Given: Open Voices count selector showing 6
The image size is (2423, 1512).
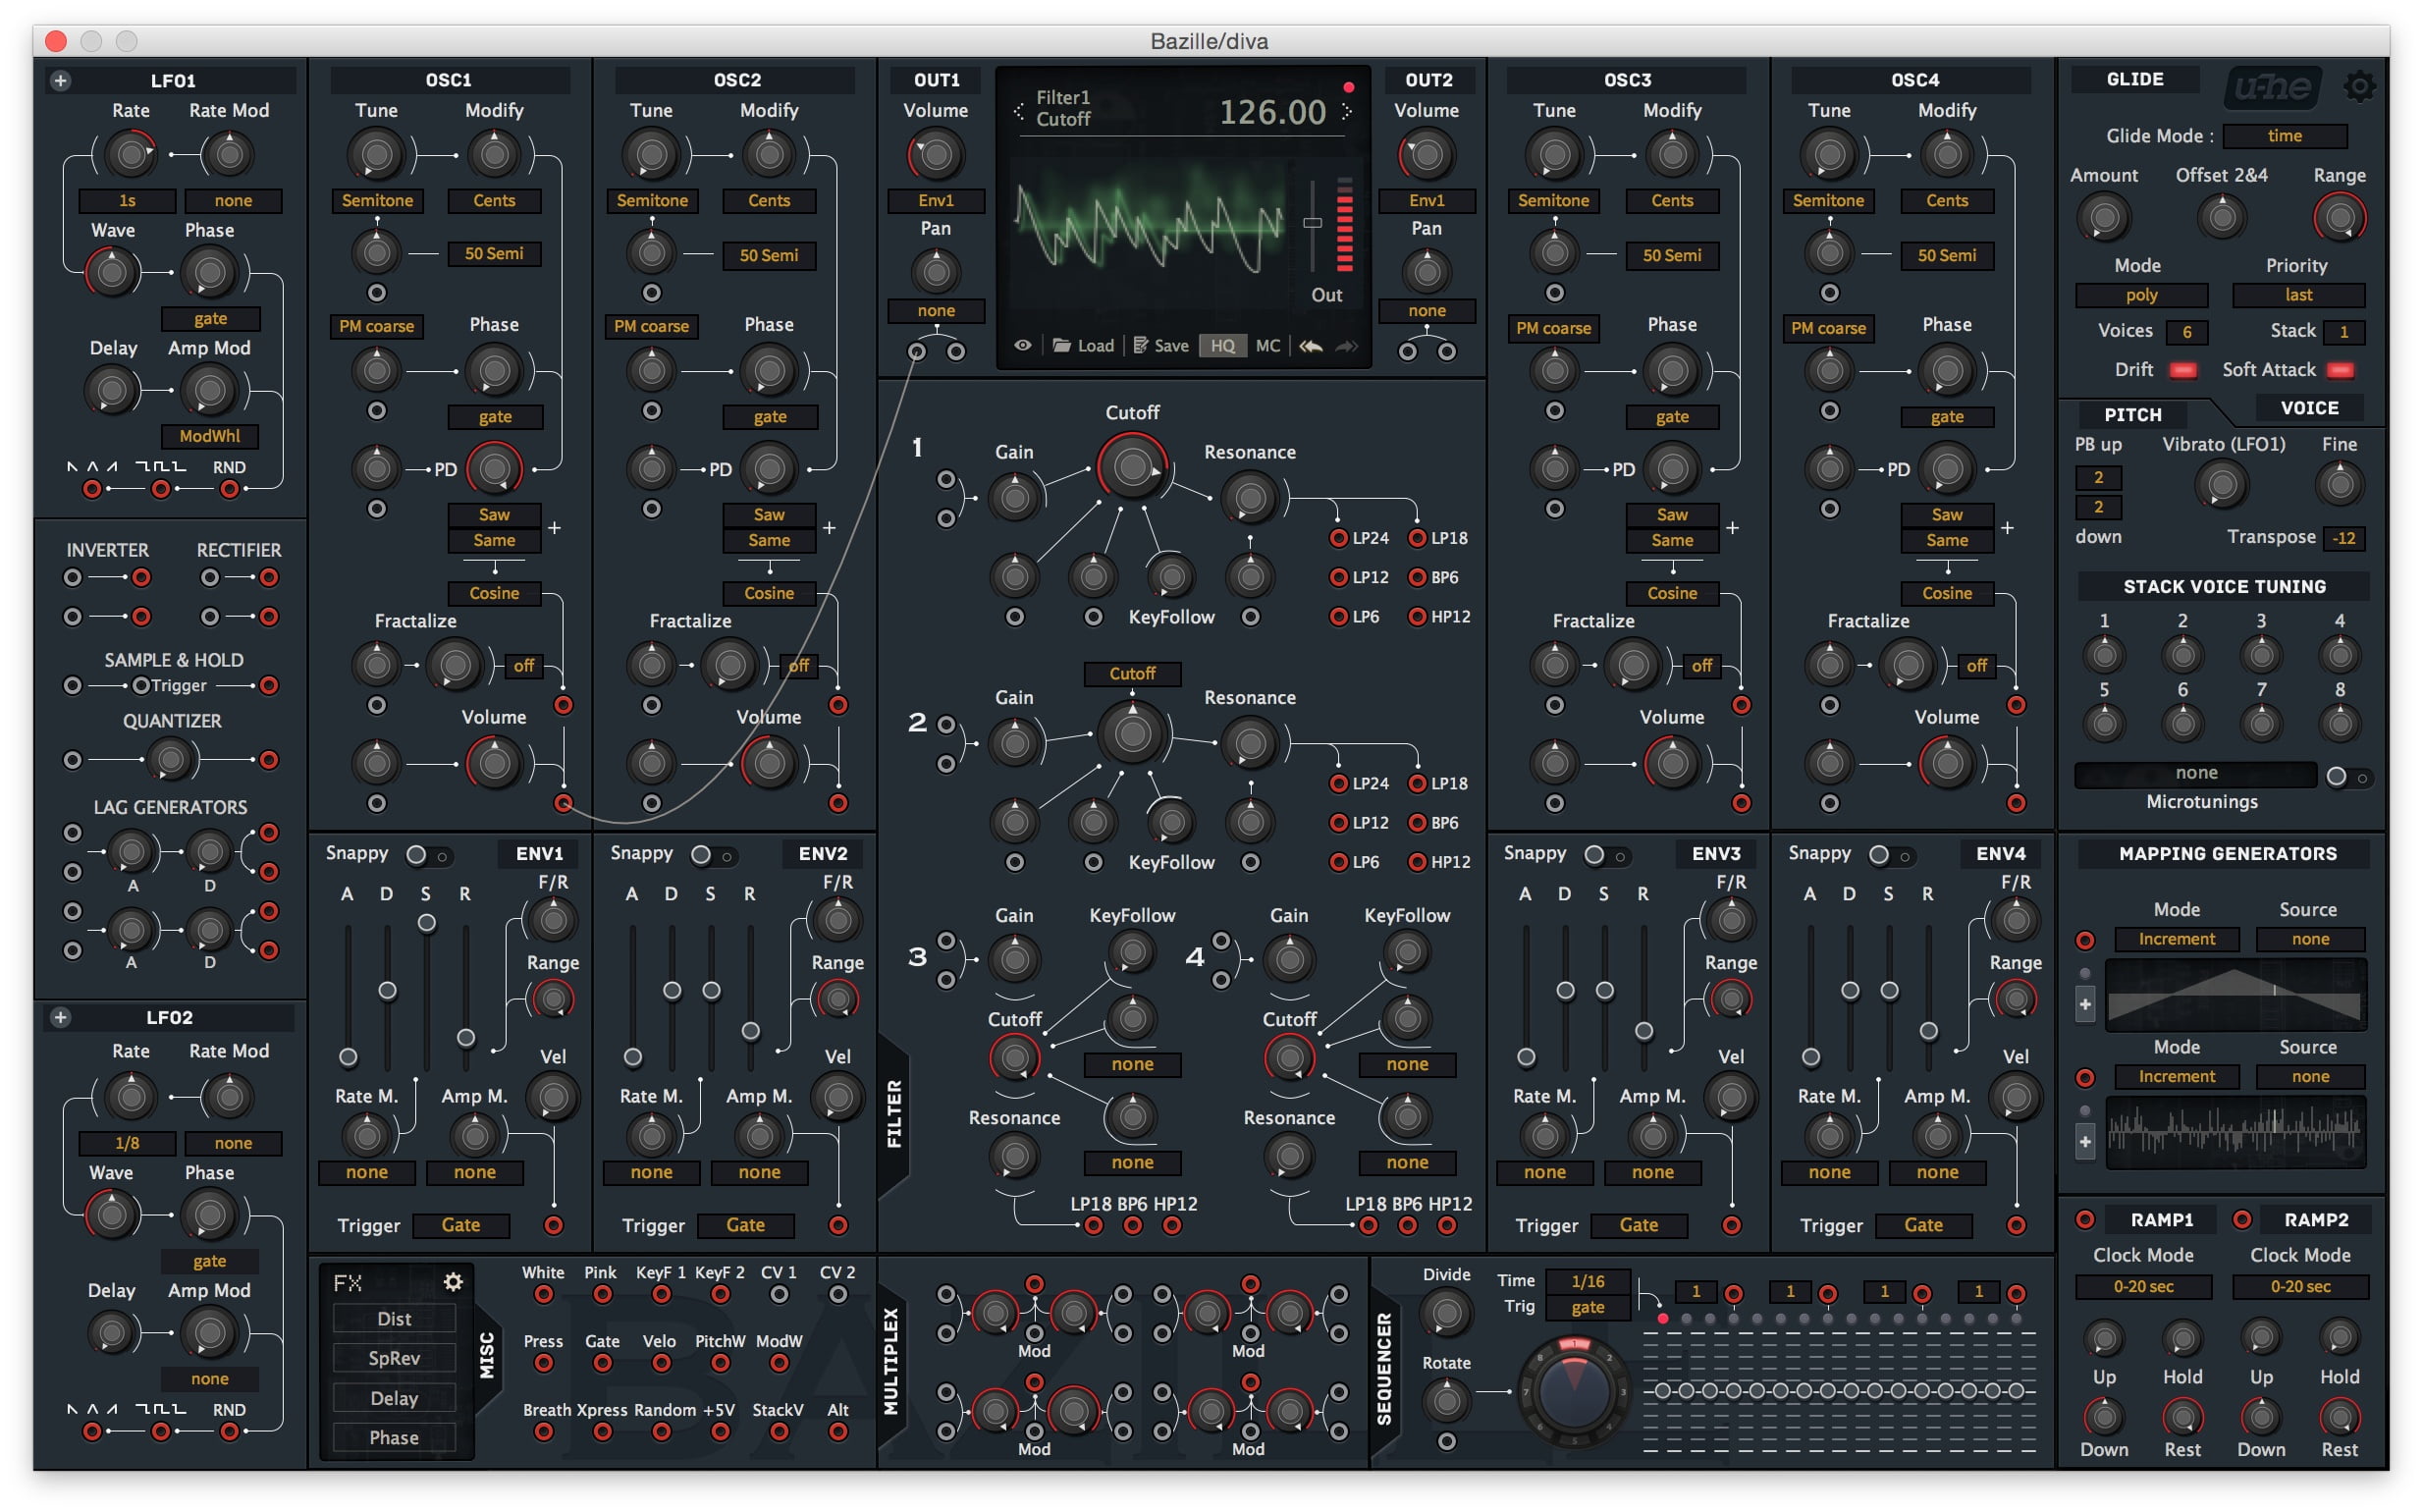Looking at the screenshot, I should (2187, 332).
